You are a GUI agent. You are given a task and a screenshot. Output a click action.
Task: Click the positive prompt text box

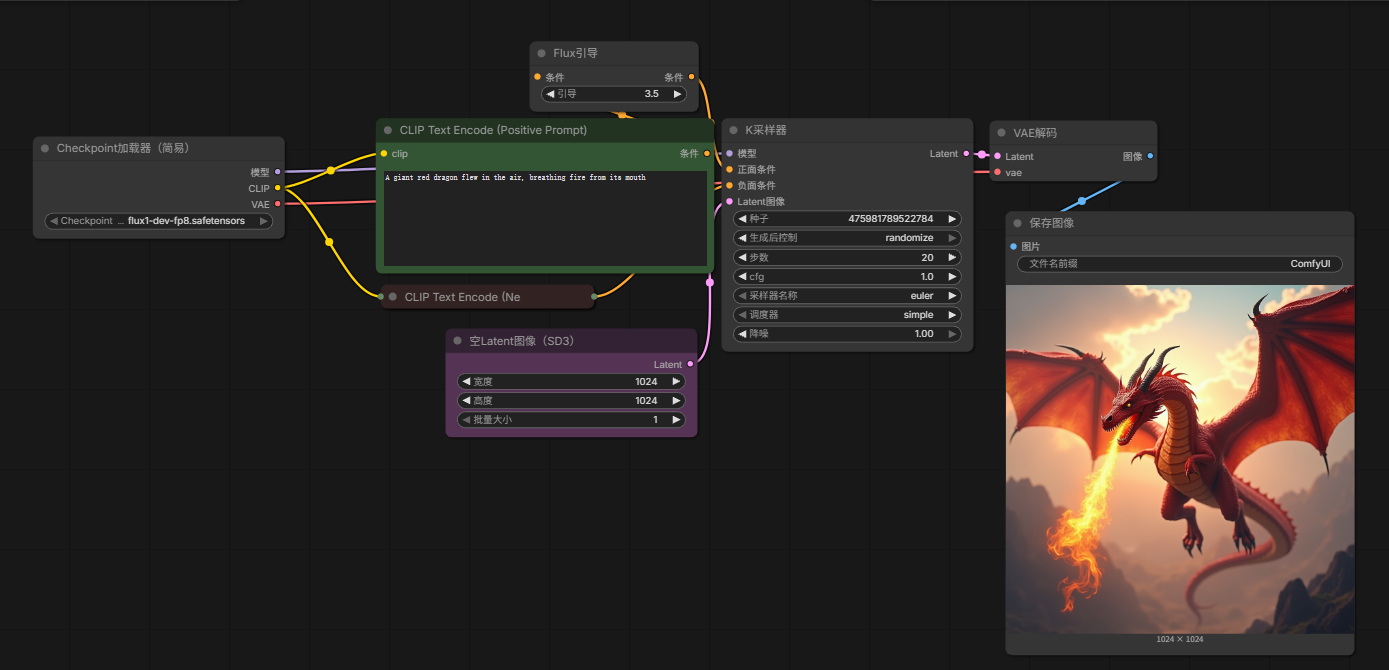pyautogui.click(x=545, y=218)
